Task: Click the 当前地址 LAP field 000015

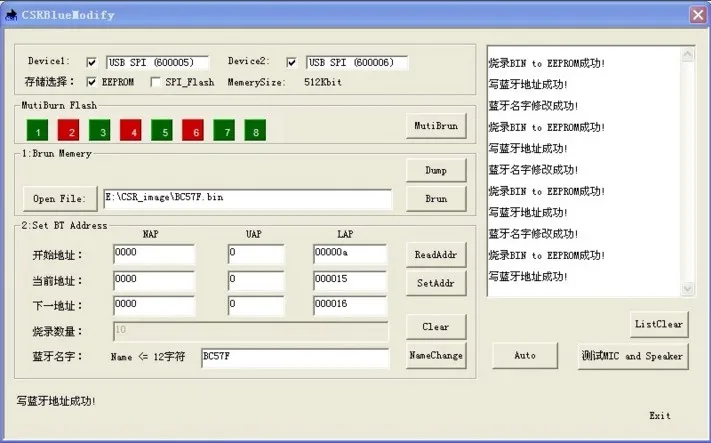Action: click(350, 281)
